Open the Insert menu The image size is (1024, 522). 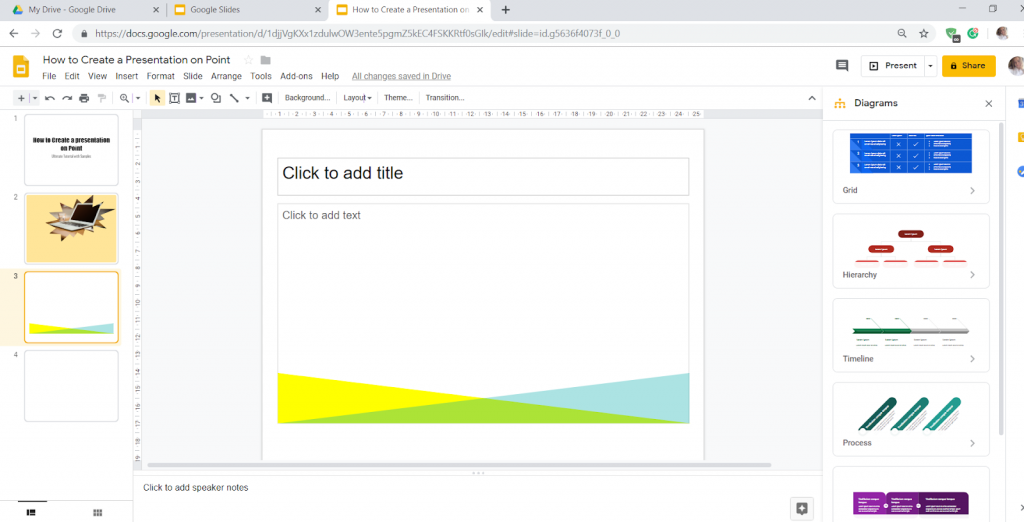click(126, 76)
